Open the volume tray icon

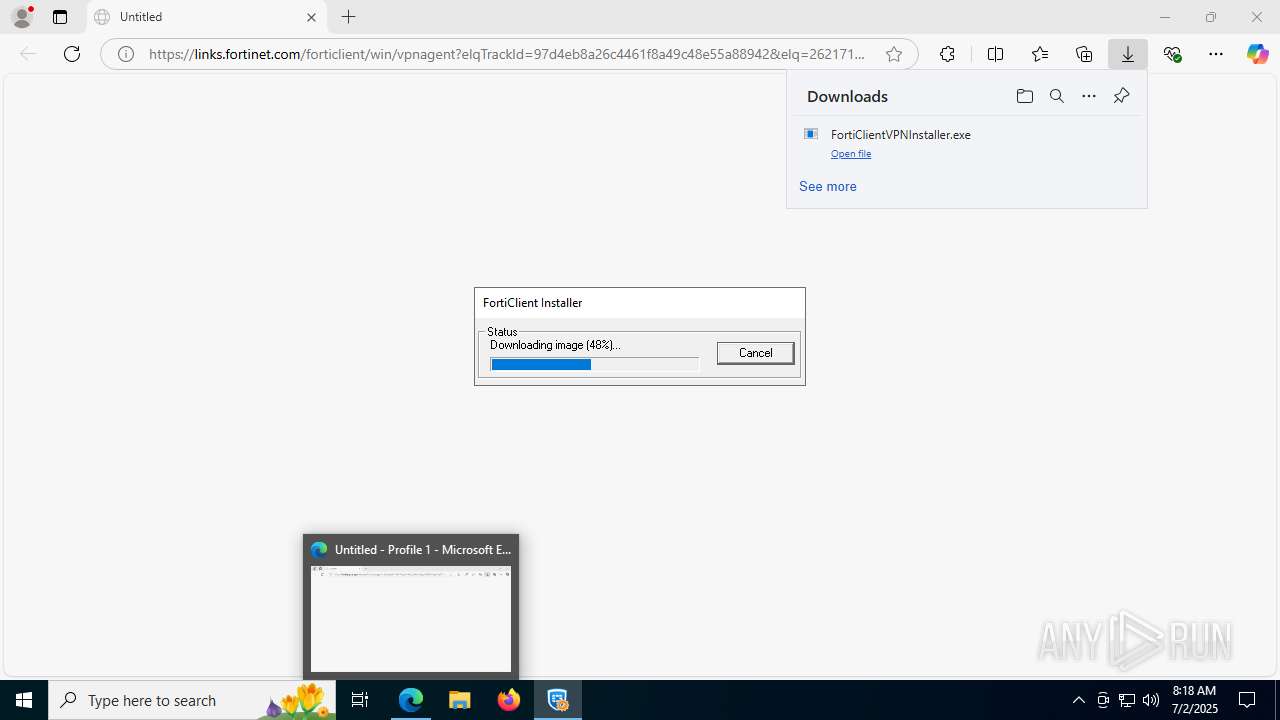[1151, 700]
